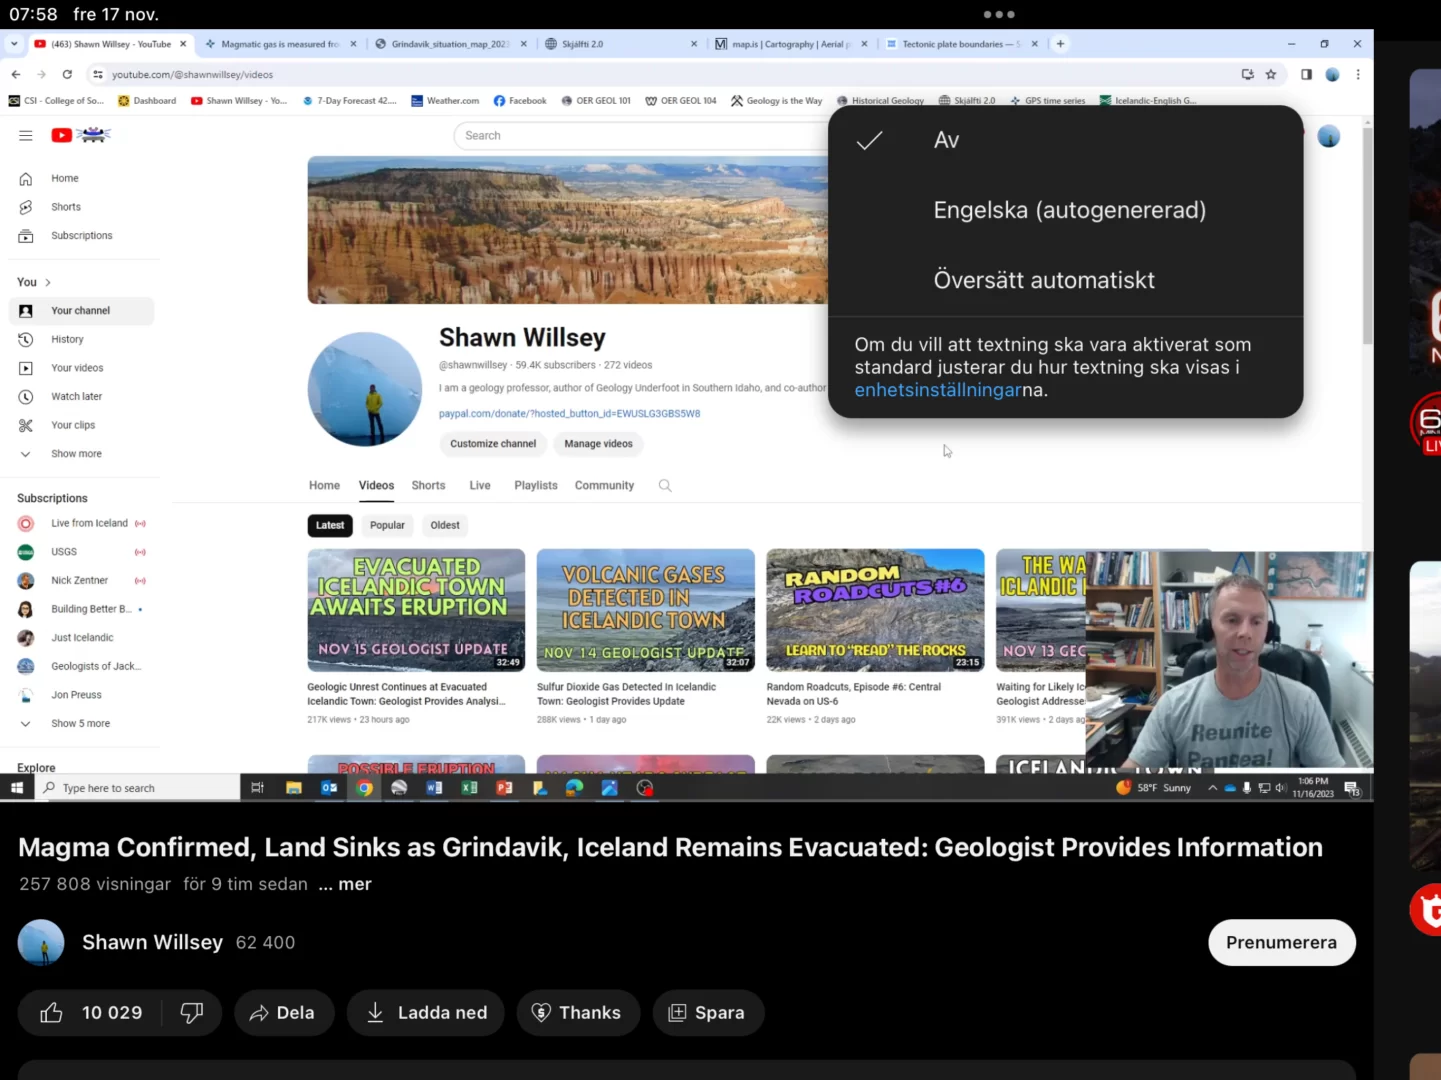Send a Thanks heart-dollar tip

576,1013
